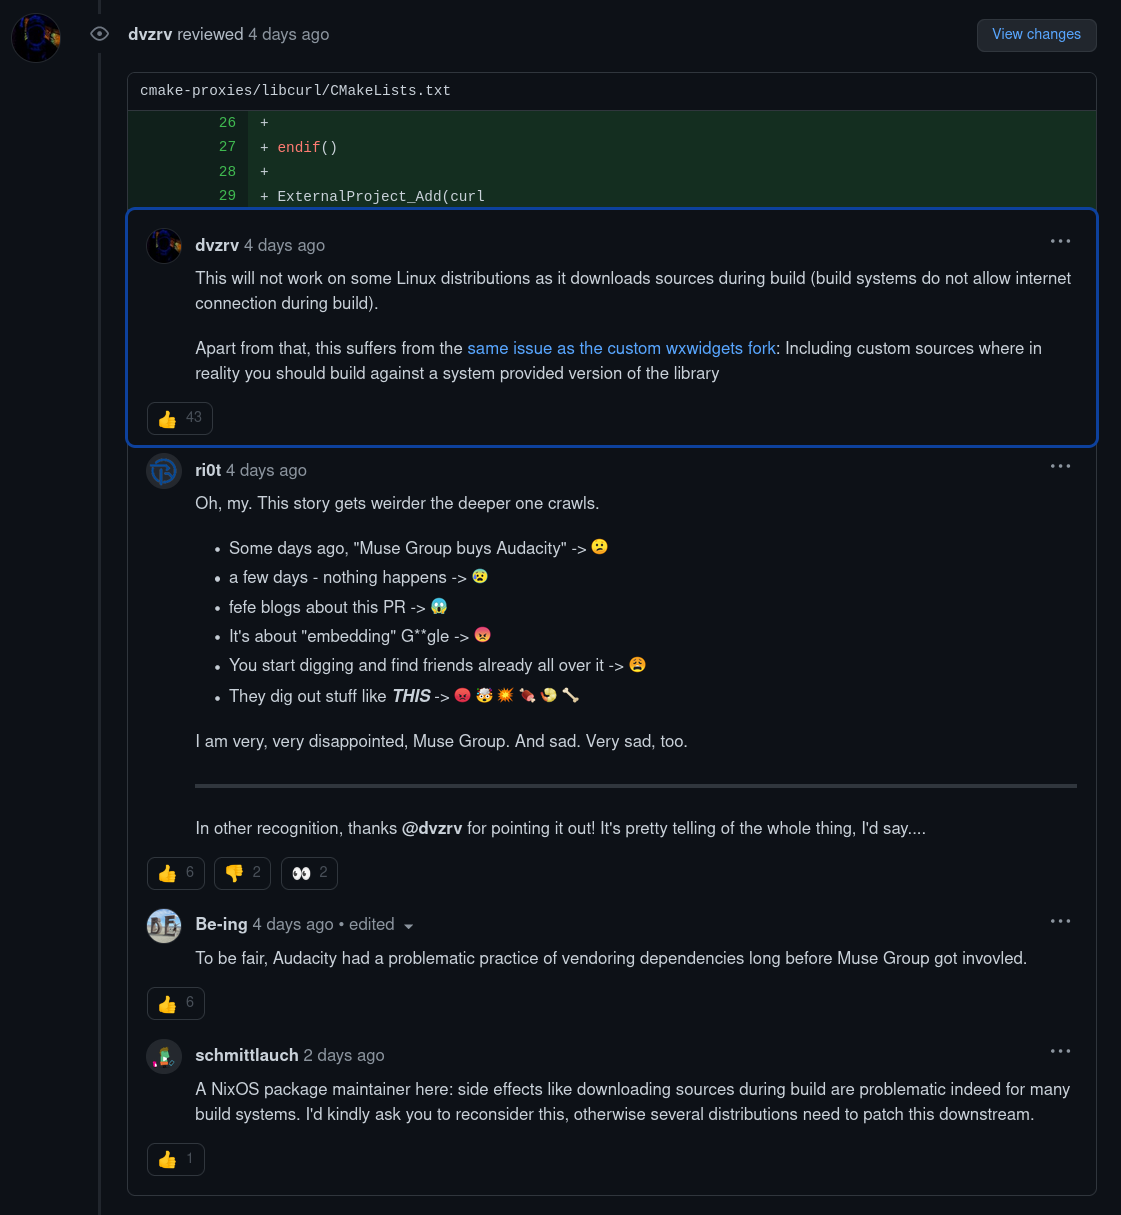This screenshot has width=1121, height=1215.
Task: Click dvzrv's small comment avatar
Action: (164, 246)
